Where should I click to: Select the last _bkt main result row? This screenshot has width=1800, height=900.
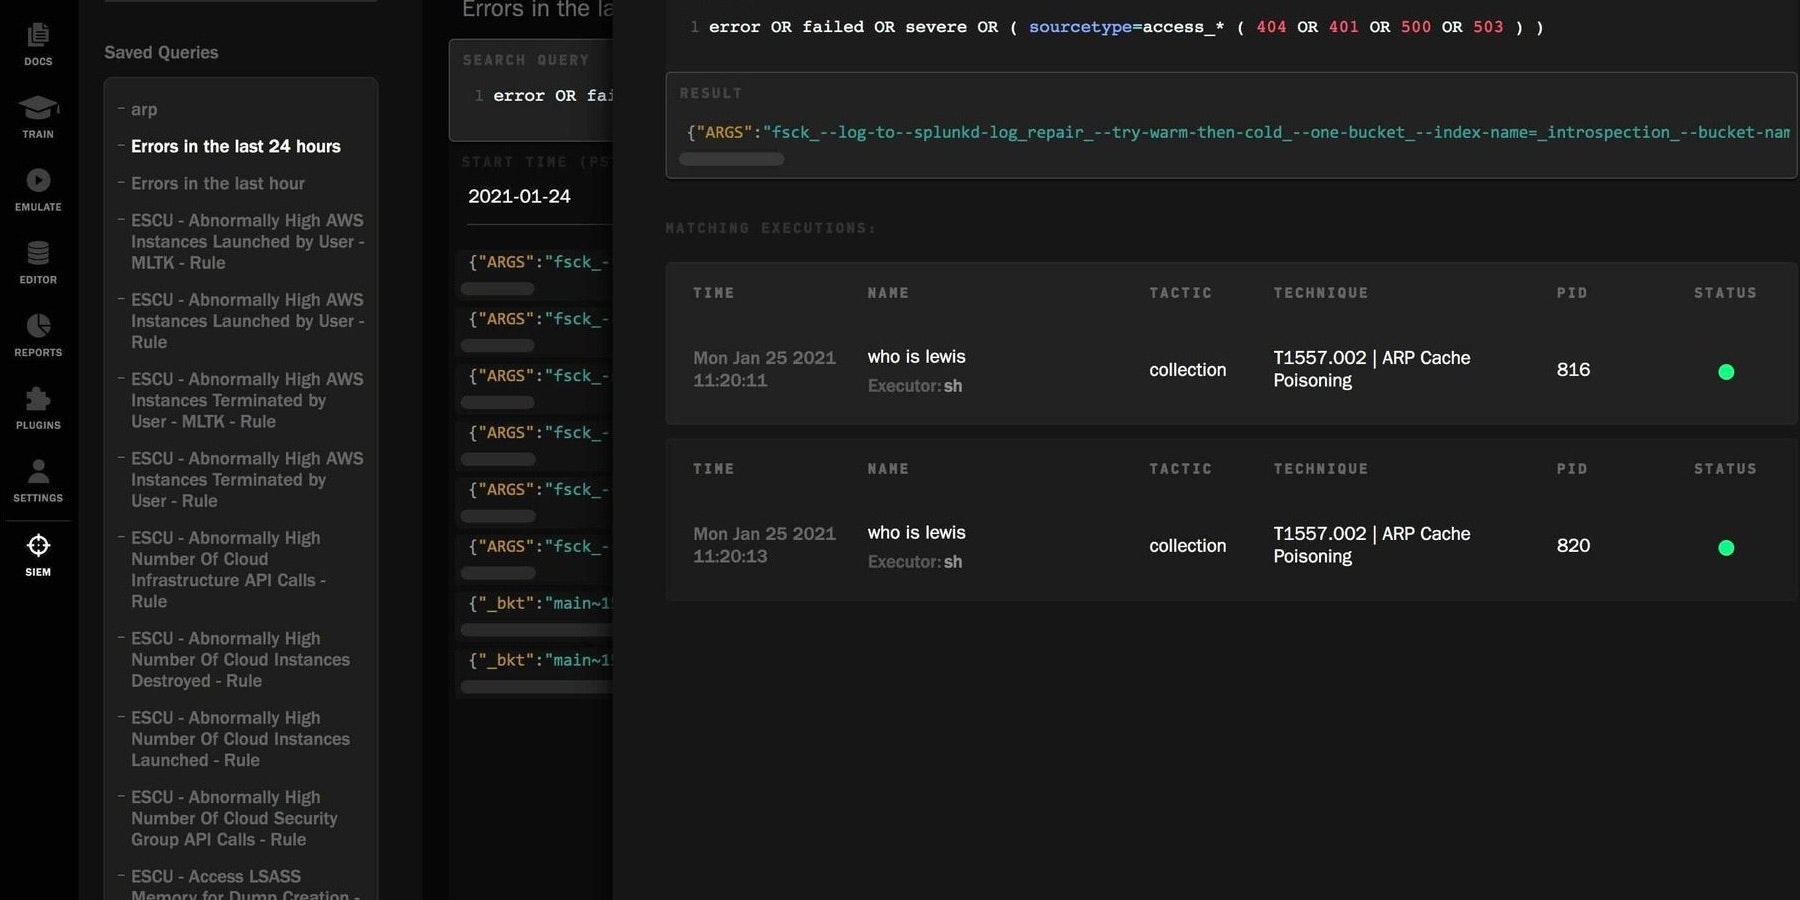[x=540, y=660]
